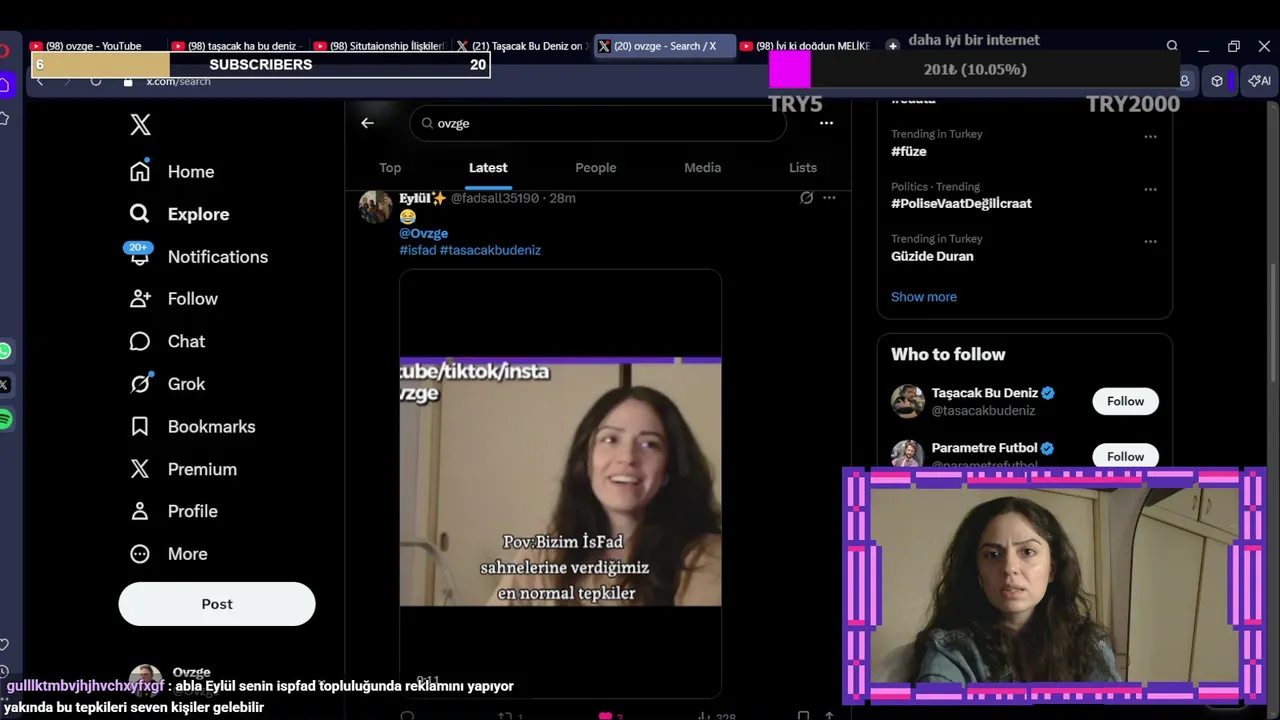Expand More menu in X sidebar

[169, 553]
